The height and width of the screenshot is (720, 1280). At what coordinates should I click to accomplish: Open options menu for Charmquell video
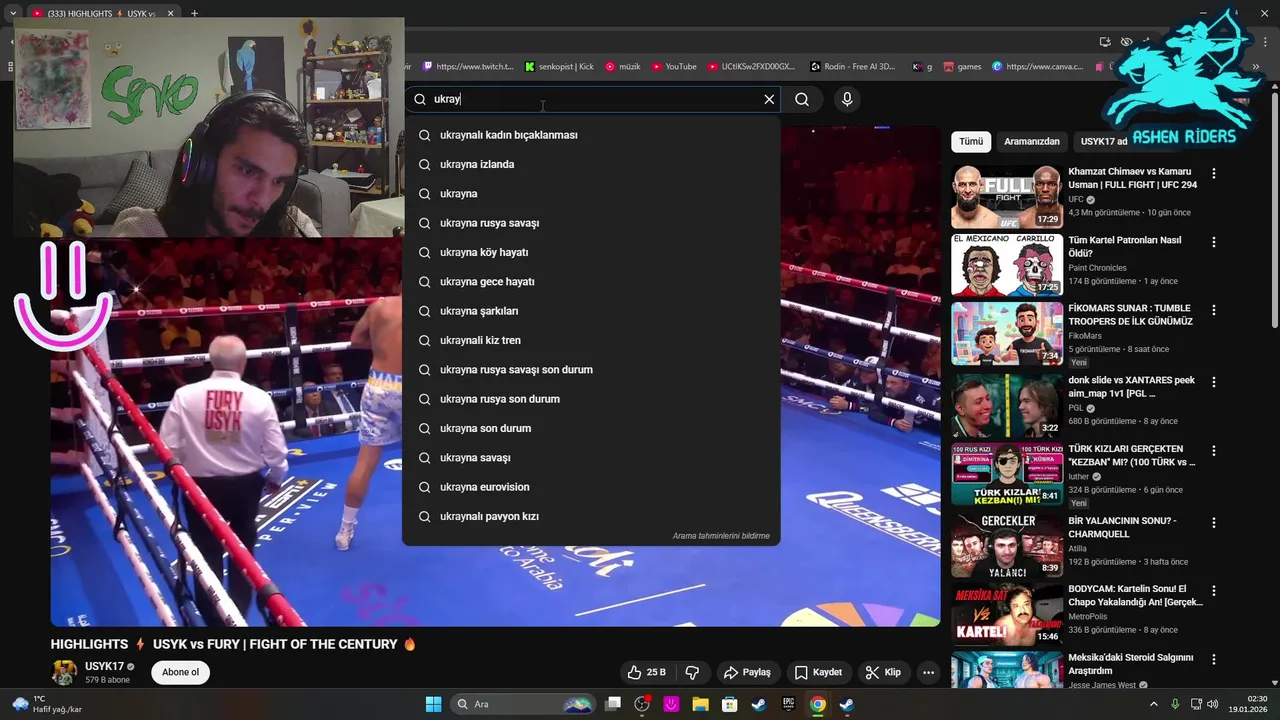click(1214, 522)
